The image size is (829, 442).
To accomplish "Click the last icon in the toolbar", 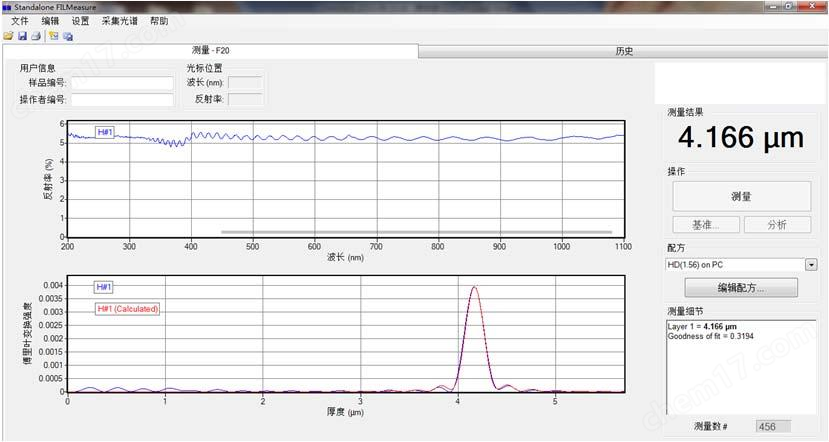I will click(68, 36).
